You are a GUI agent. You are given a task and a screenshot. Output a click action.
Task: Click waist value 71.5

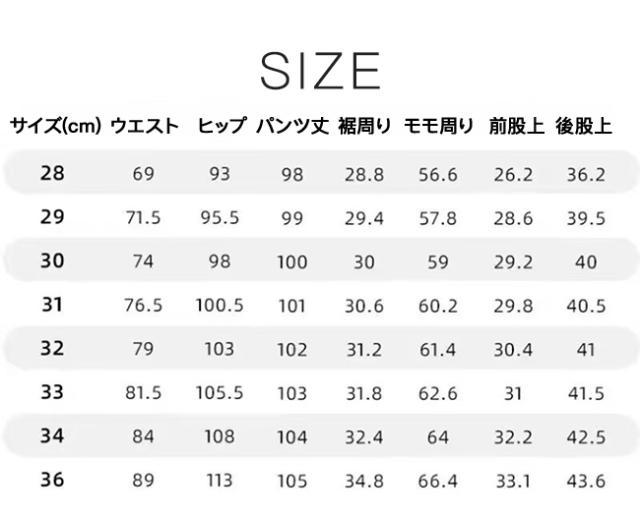pos(143,219)
